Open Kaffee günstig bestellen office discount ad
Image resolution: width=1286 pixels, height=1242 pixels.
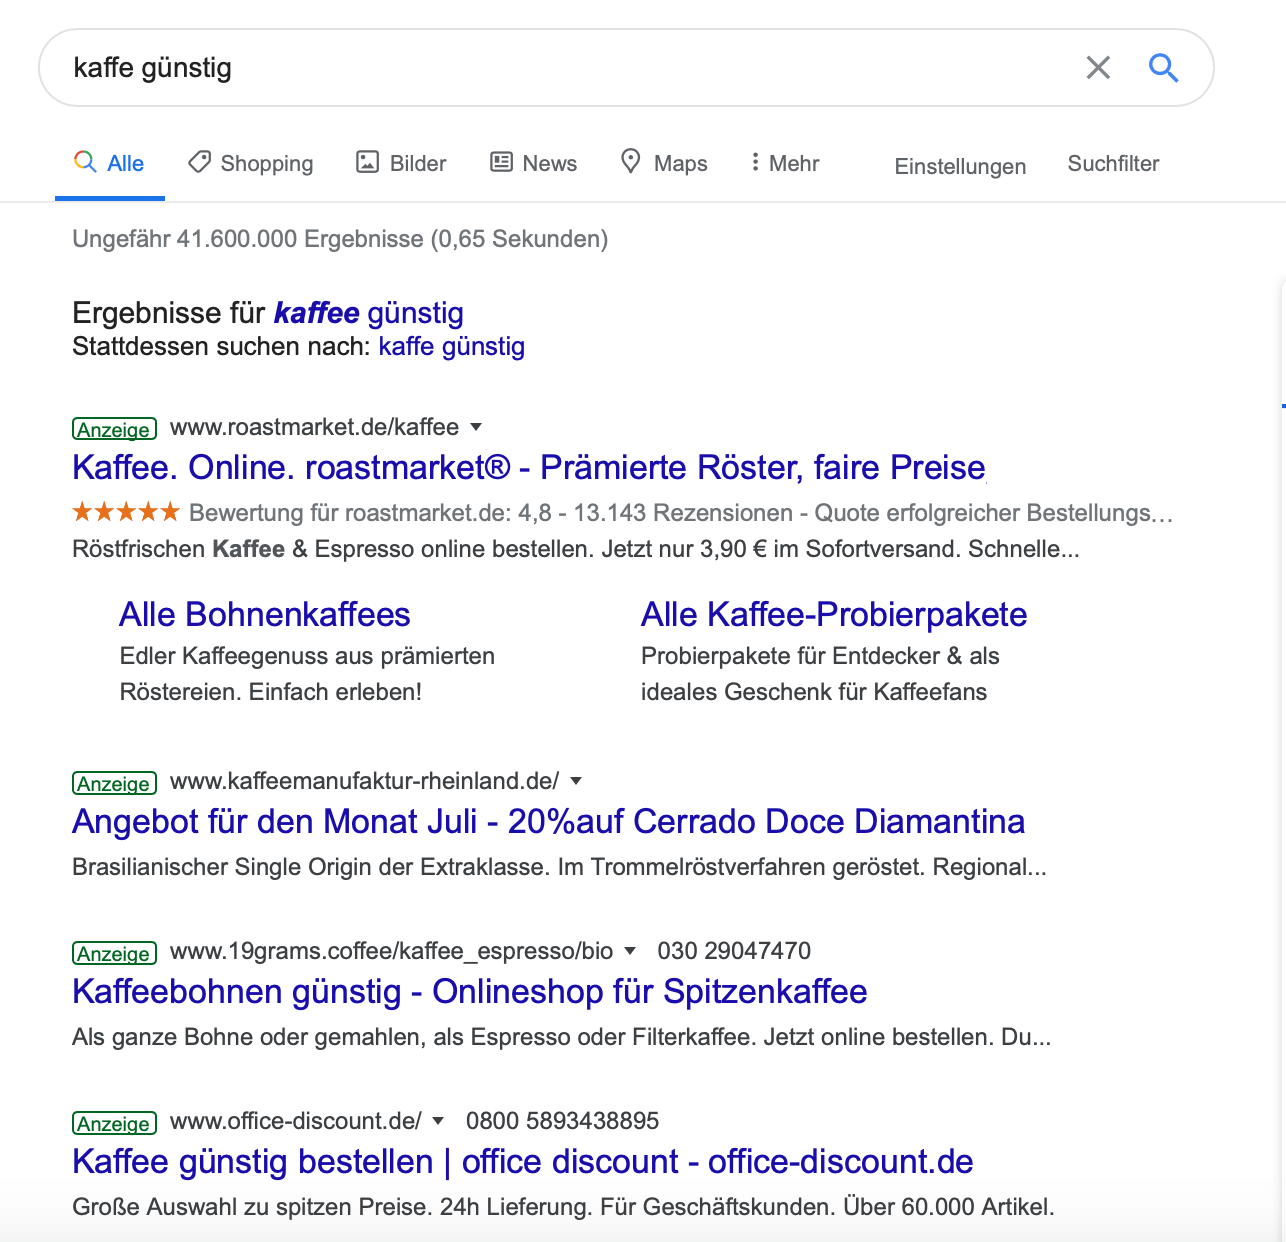(522, 1161)
